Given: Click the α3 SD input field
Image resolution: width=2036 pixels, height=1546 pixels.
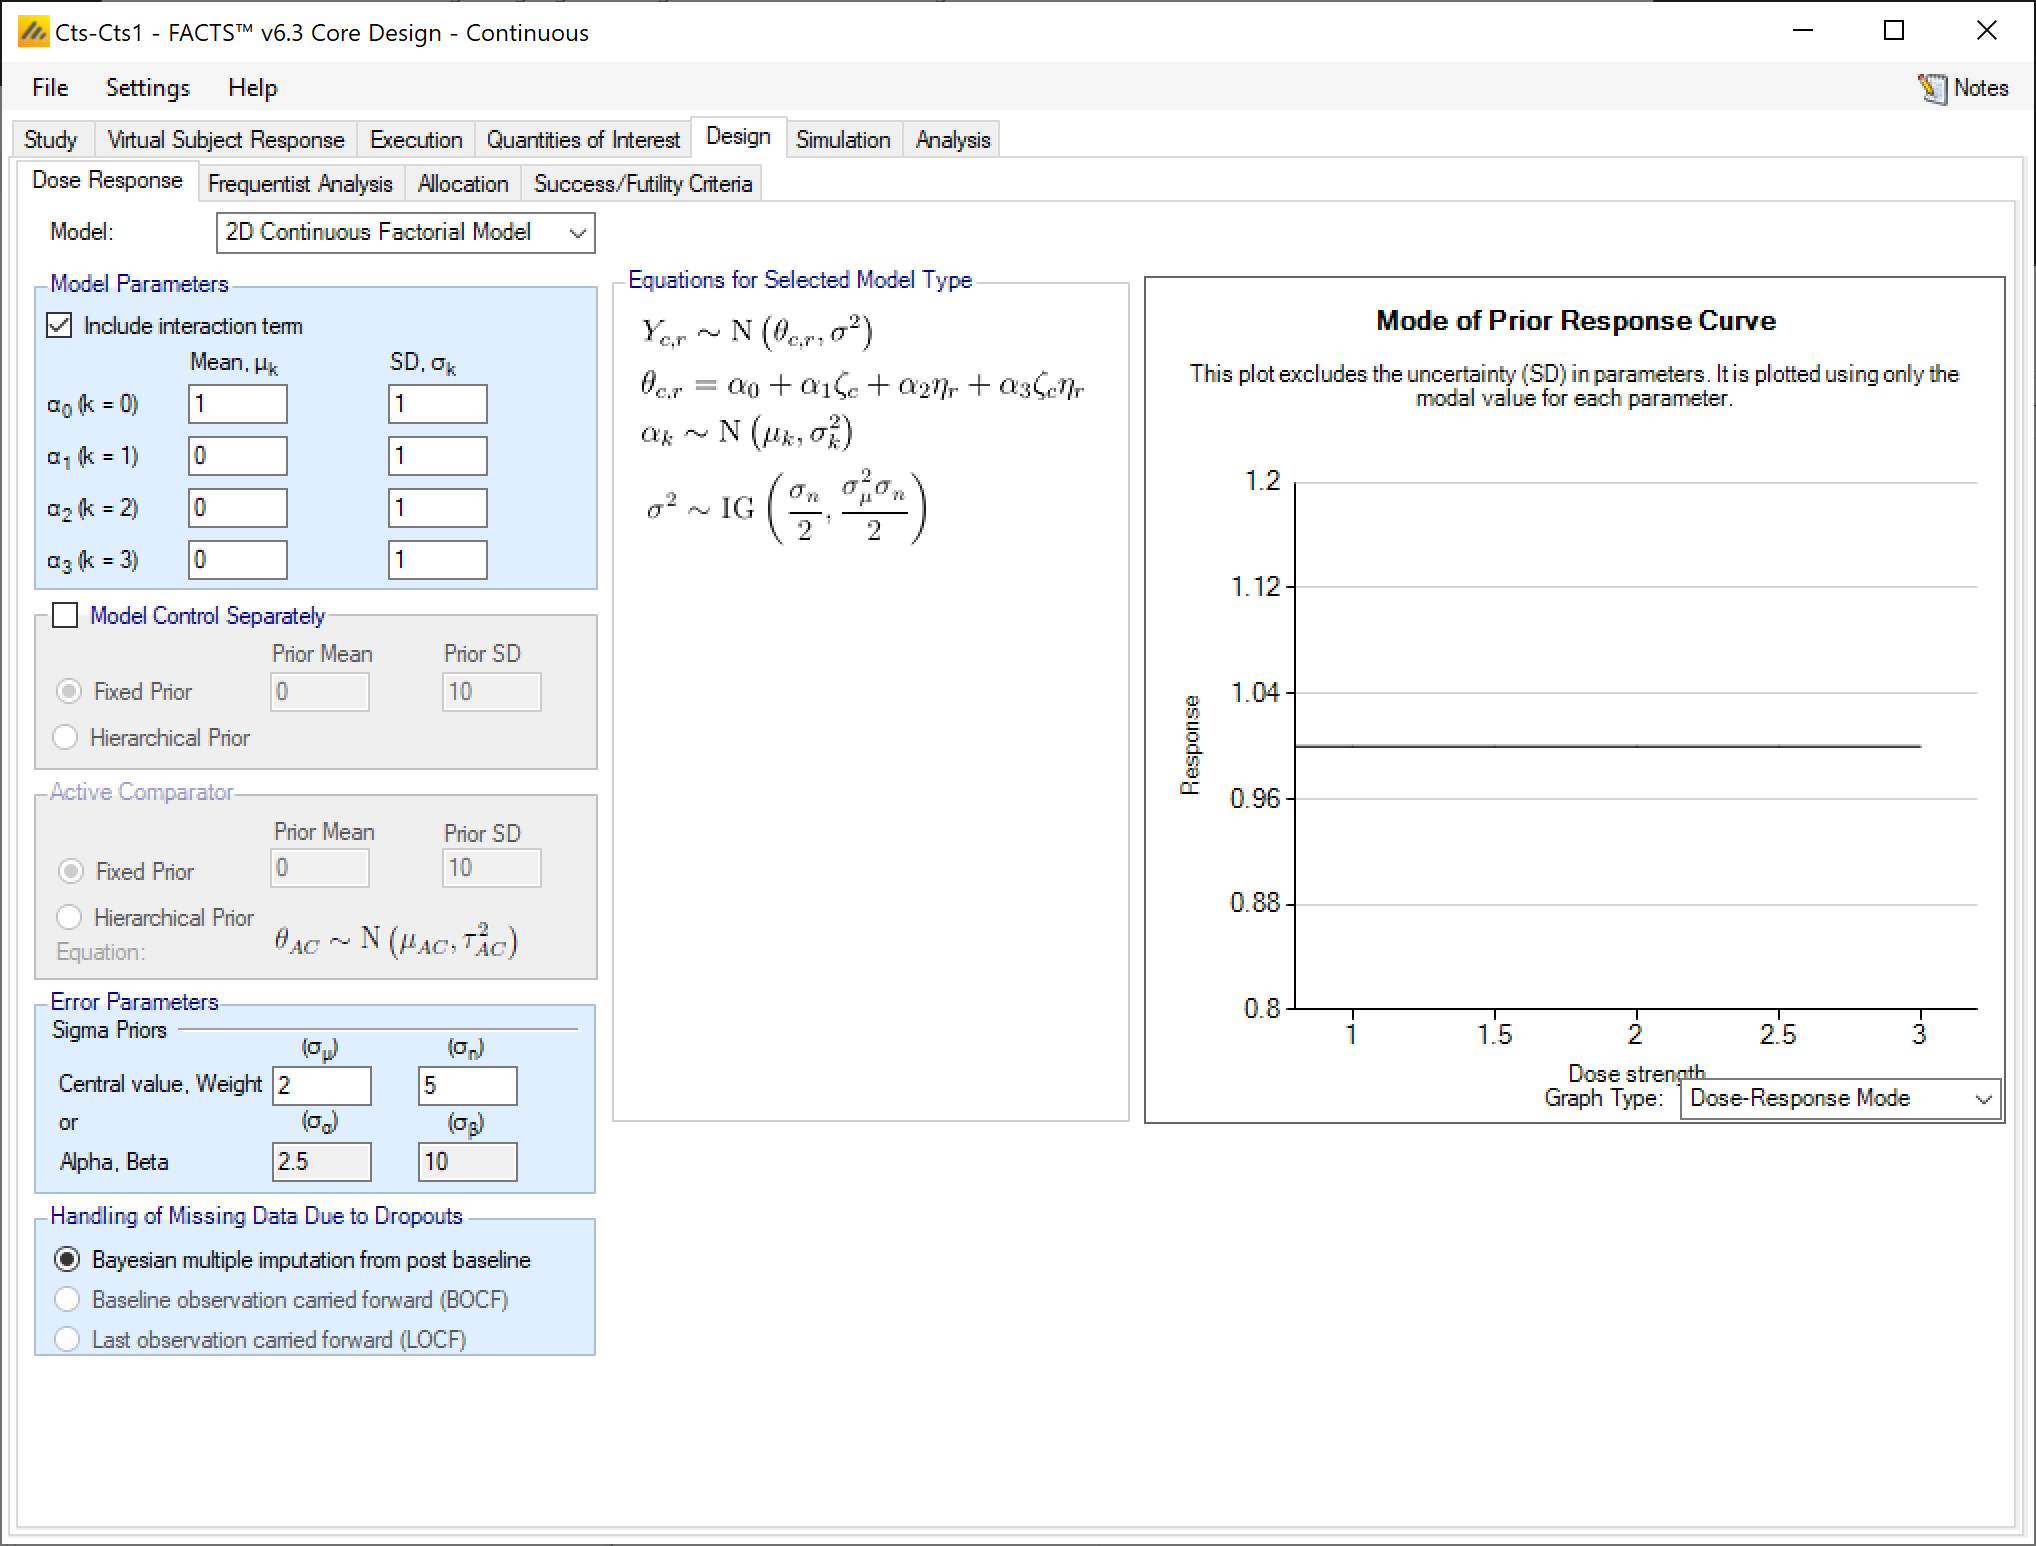Looking at the screenshot, I should coord(437,560).
